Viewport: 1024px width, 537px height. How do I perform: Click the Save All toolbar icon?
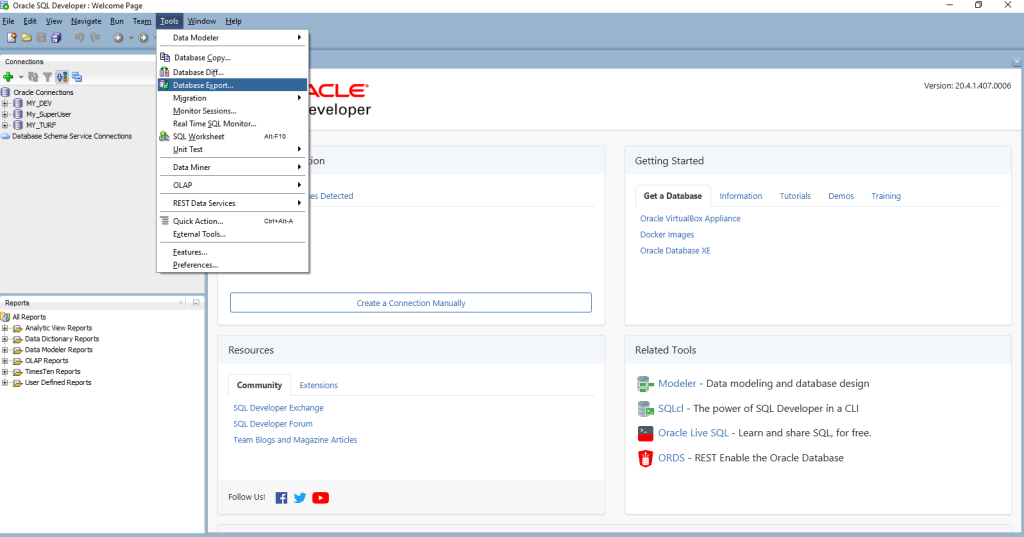tap(56, 38)
